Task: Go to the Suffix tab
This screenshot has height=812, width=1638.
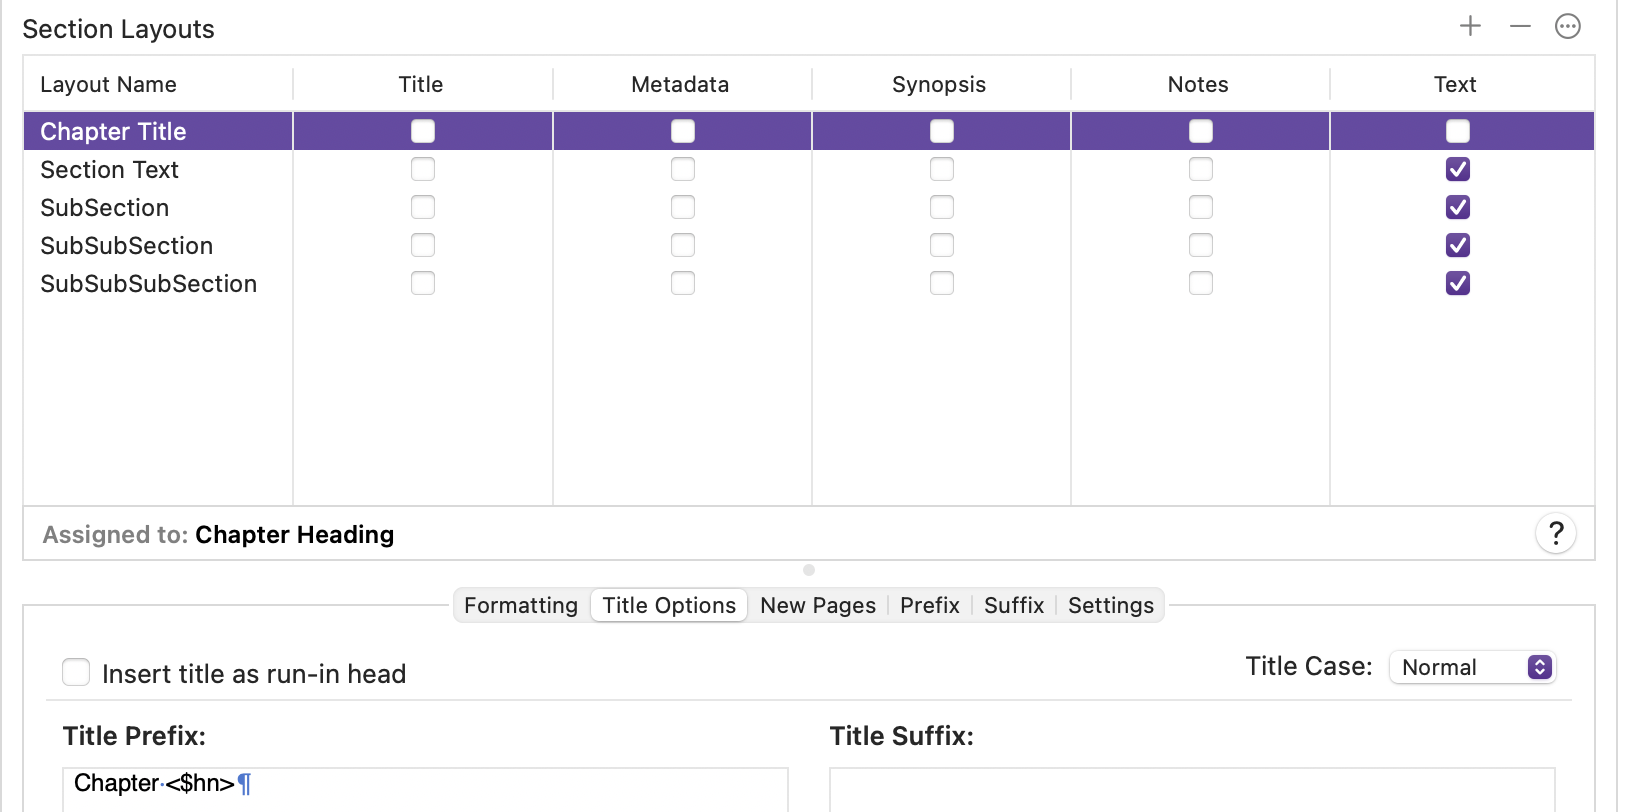Action: point(1014,605)
